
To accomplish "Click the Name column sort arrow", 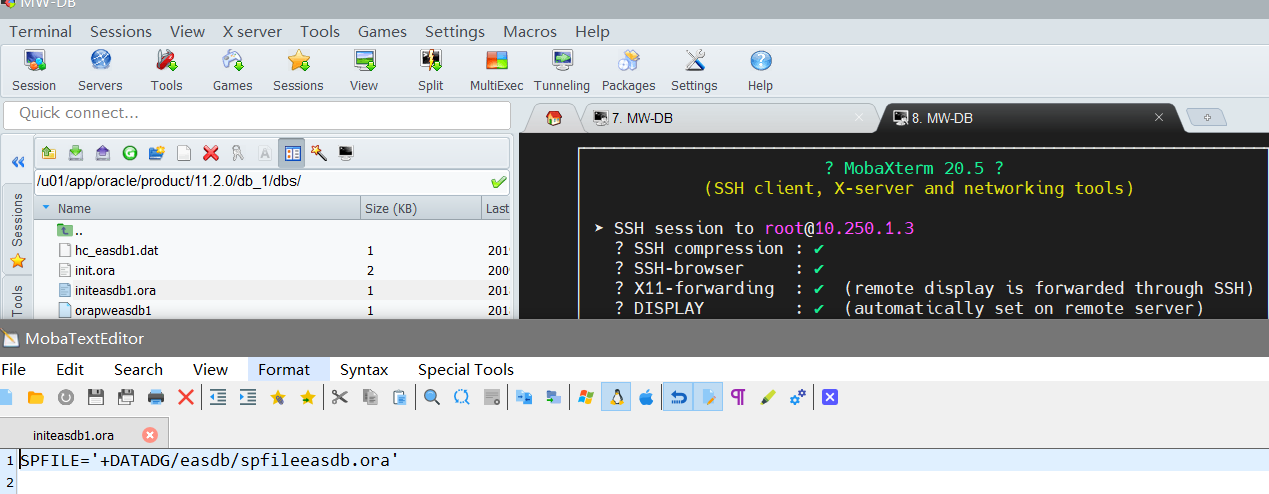I will point(46,209).
